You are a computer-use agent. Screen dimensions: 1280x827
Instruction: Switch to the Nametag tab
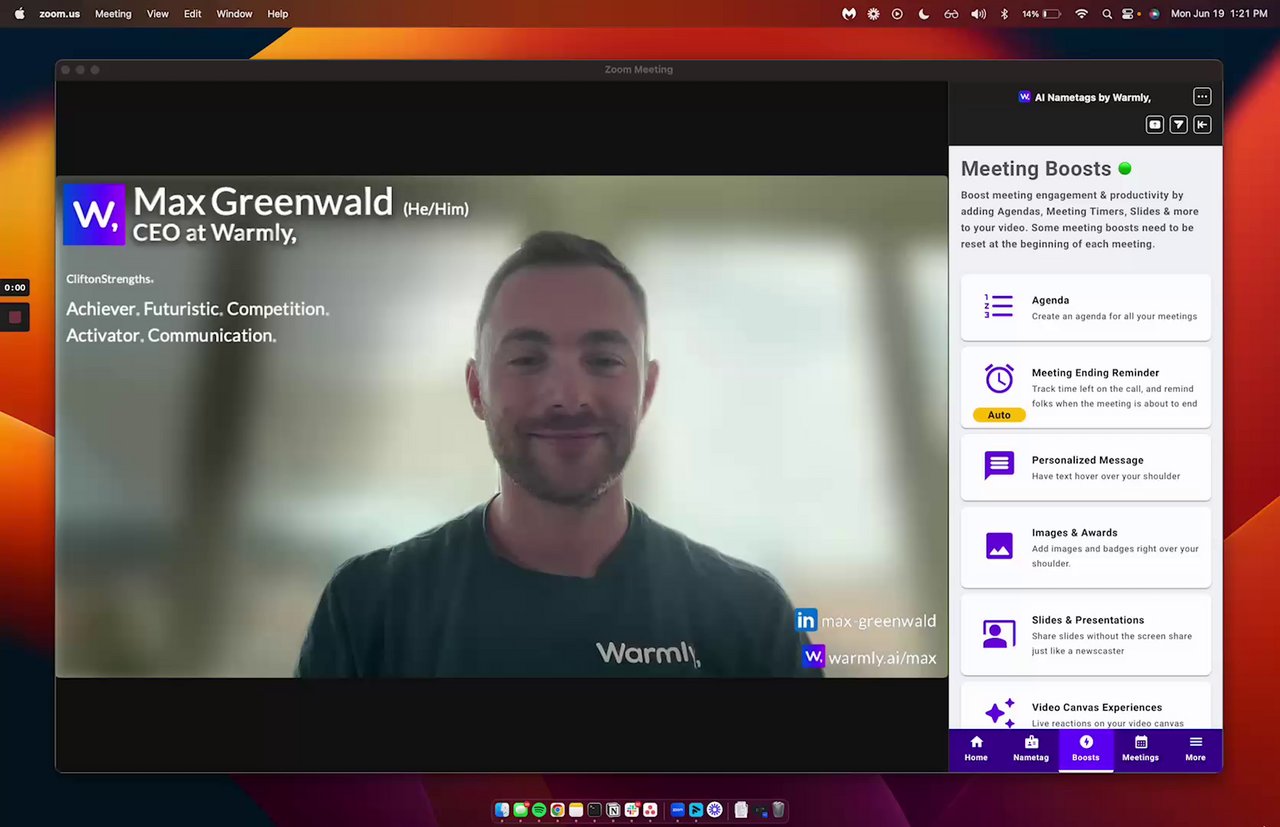coord(1031,750)
